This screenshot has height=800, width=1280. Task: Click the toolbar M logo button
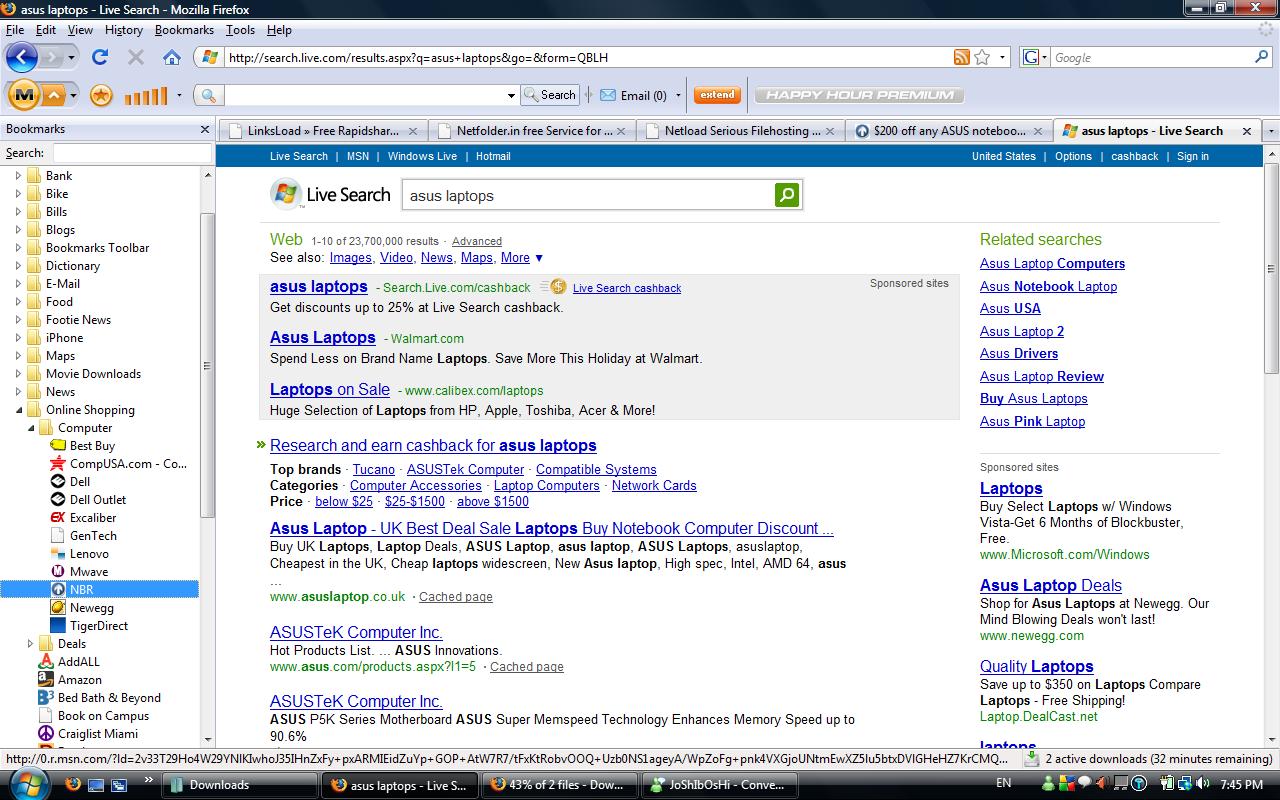coord(24,95)
